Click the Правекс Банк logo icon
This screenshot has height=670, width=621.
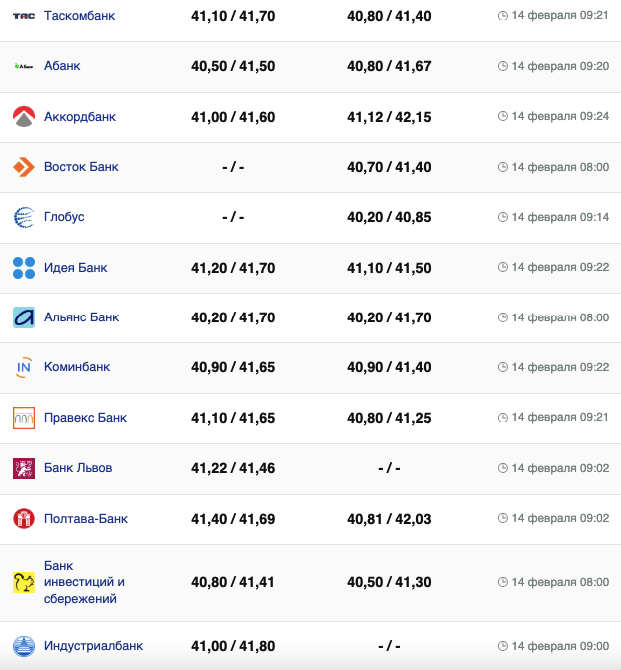point(24,418)
